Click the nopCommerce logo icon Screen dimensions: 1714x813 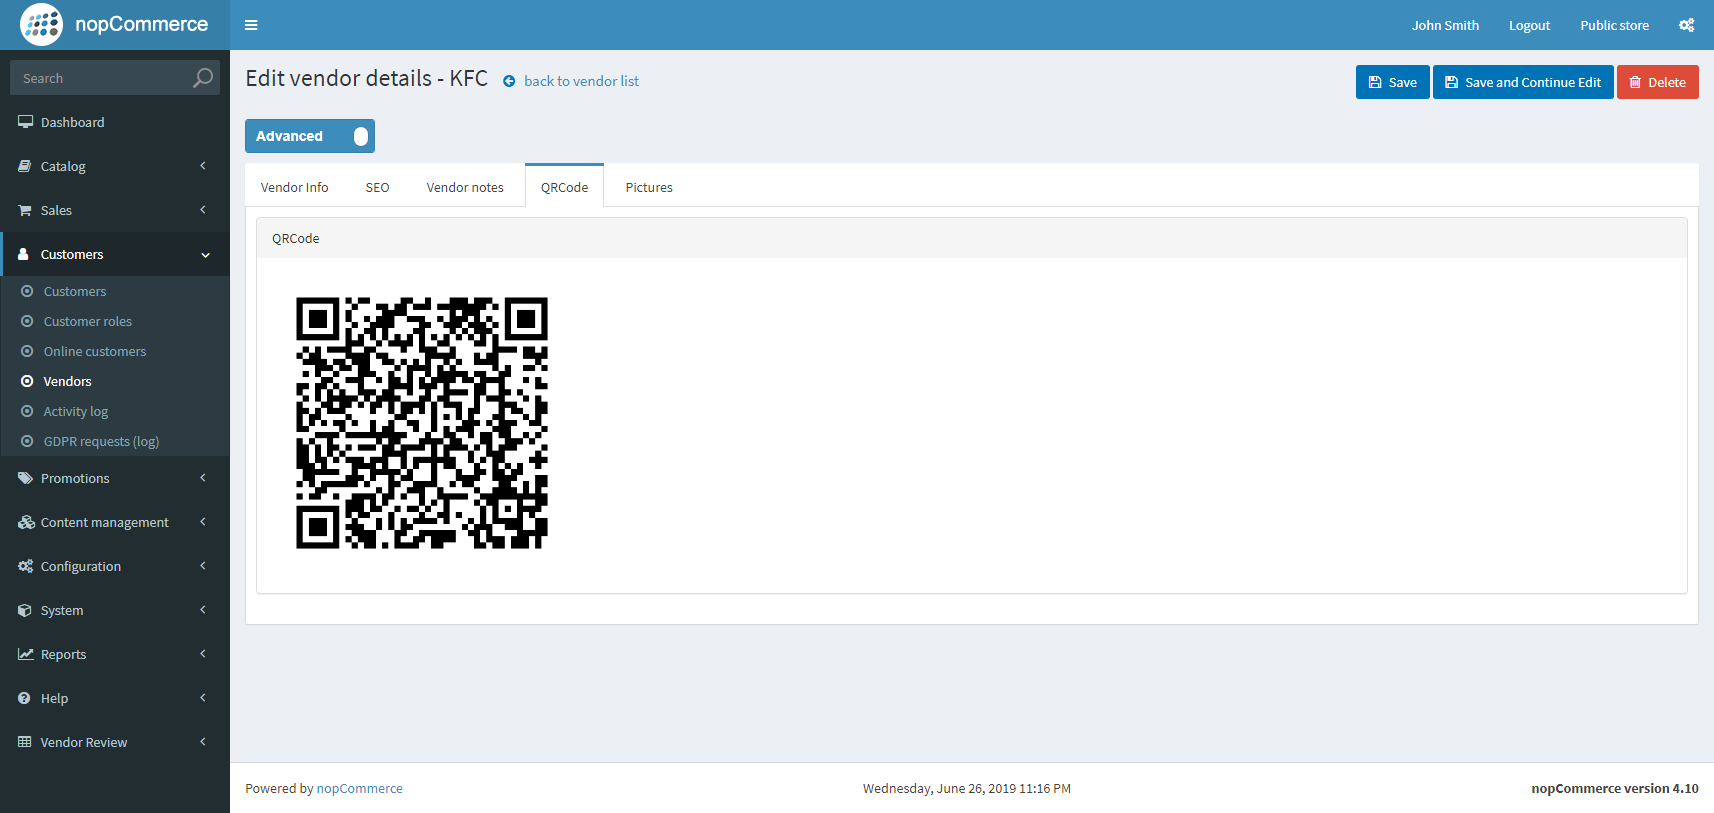click(41, 25)
